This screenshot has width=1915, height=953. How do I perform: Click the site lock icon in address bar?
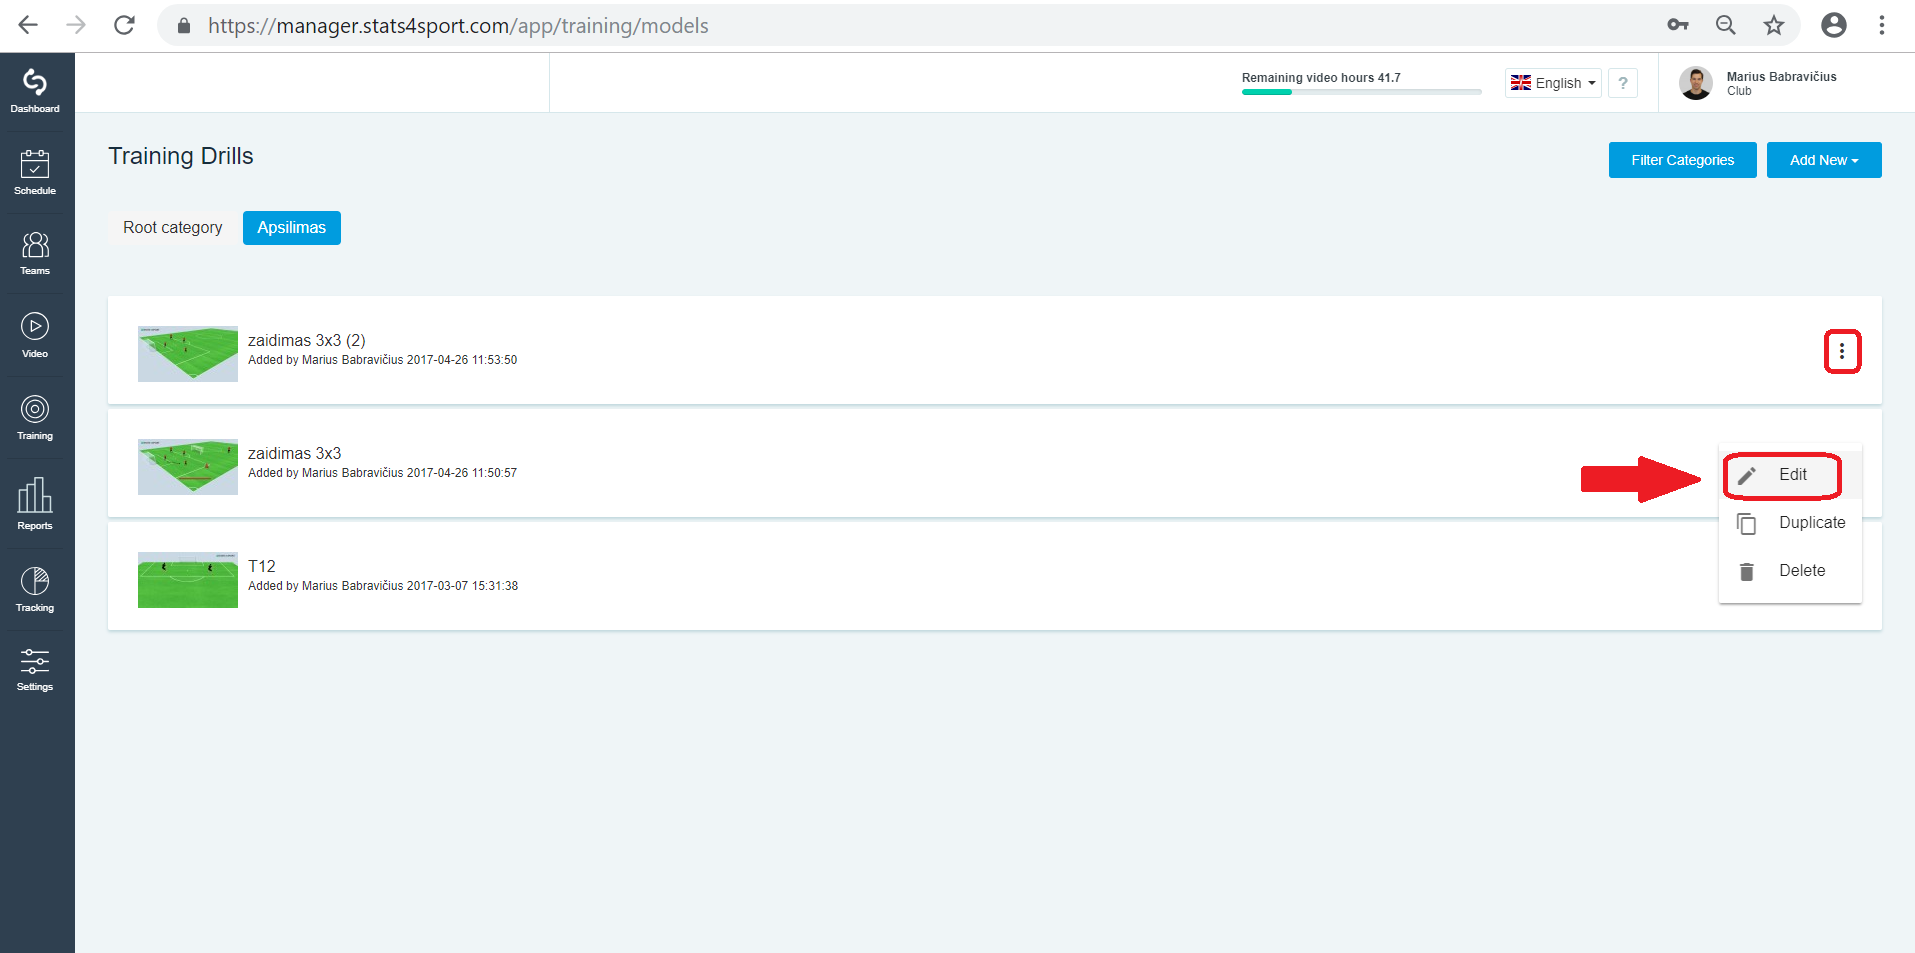coord(184,26)
